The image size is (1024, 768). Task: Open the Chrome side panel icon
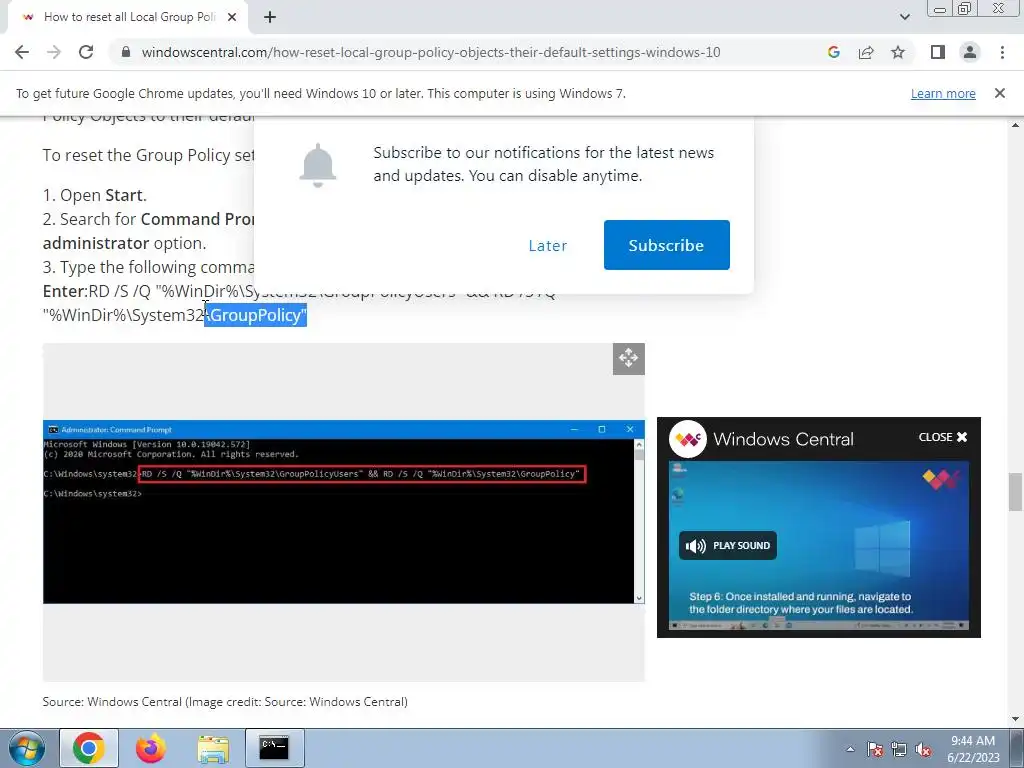click(938, 52)
